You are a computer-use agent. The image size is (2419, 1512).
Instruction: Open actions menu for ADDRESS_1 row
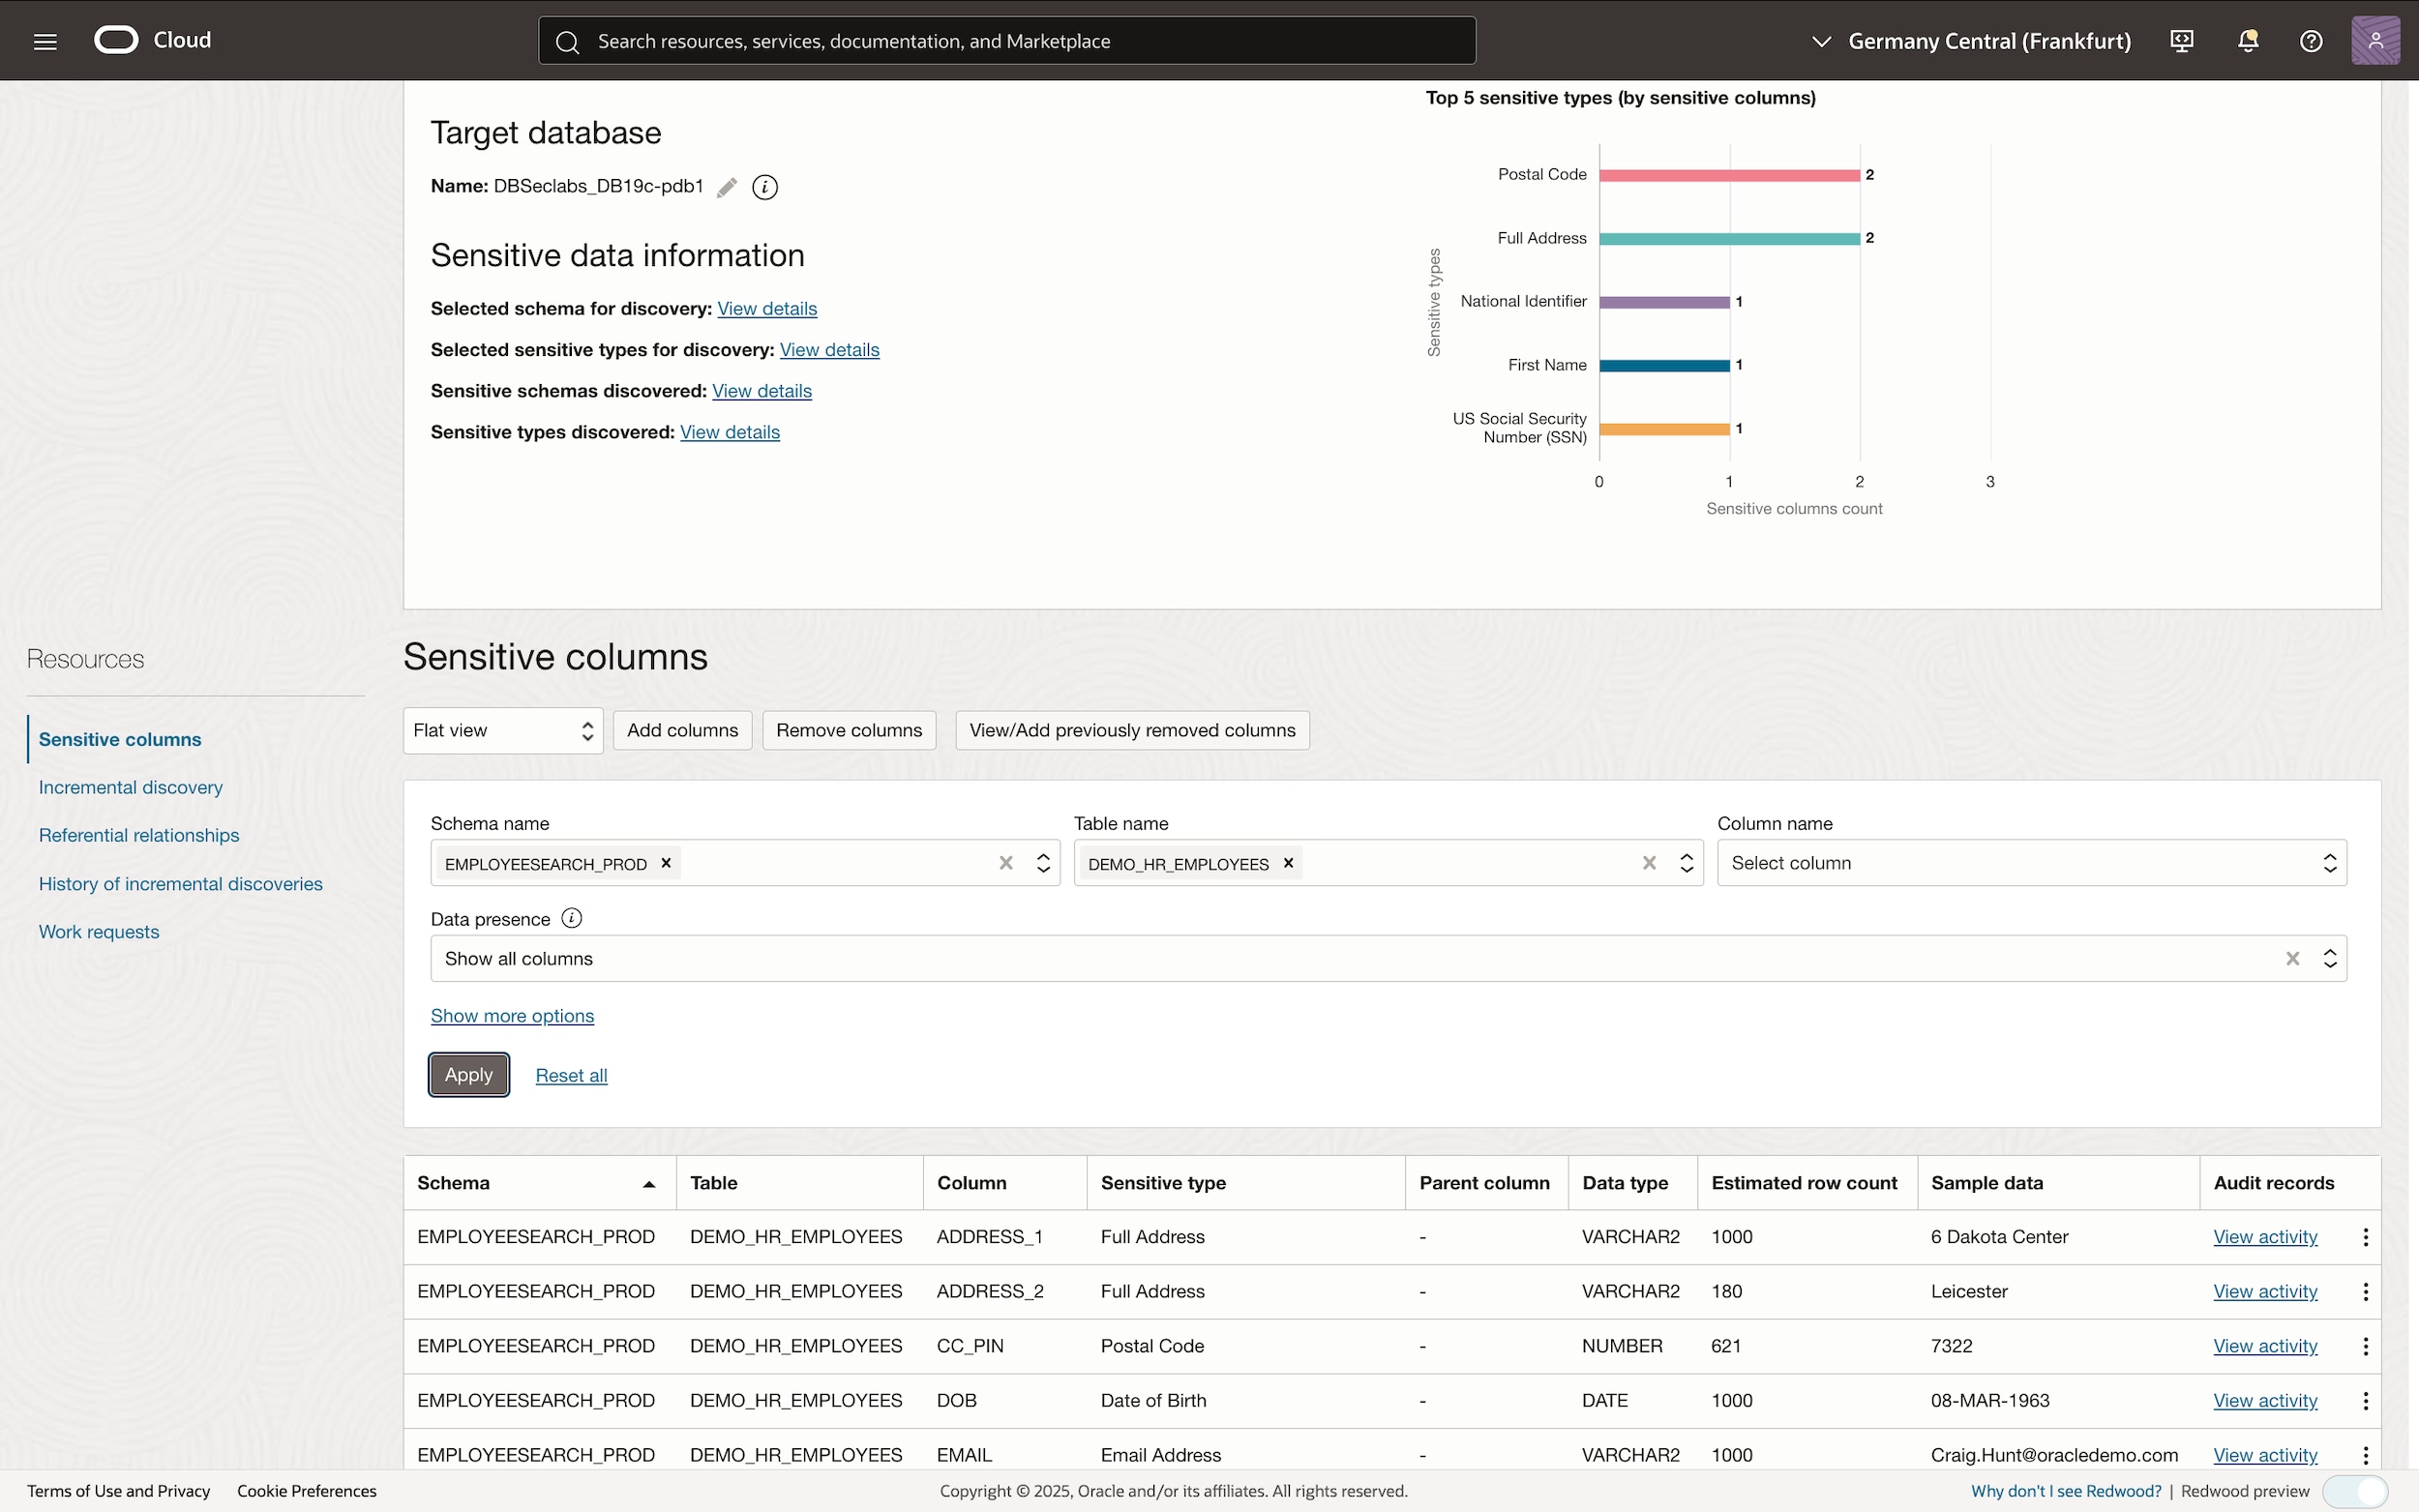(2365, 1237)
